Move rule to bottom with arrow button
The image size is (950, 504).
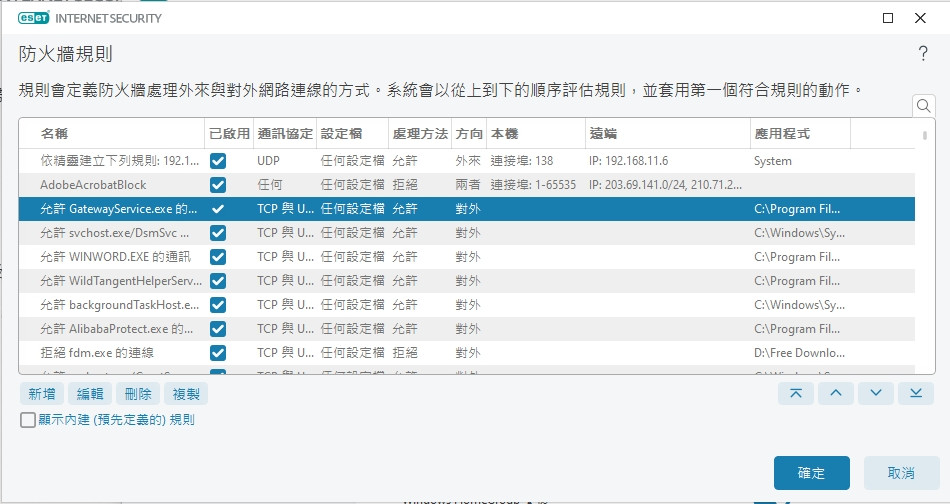915,394
